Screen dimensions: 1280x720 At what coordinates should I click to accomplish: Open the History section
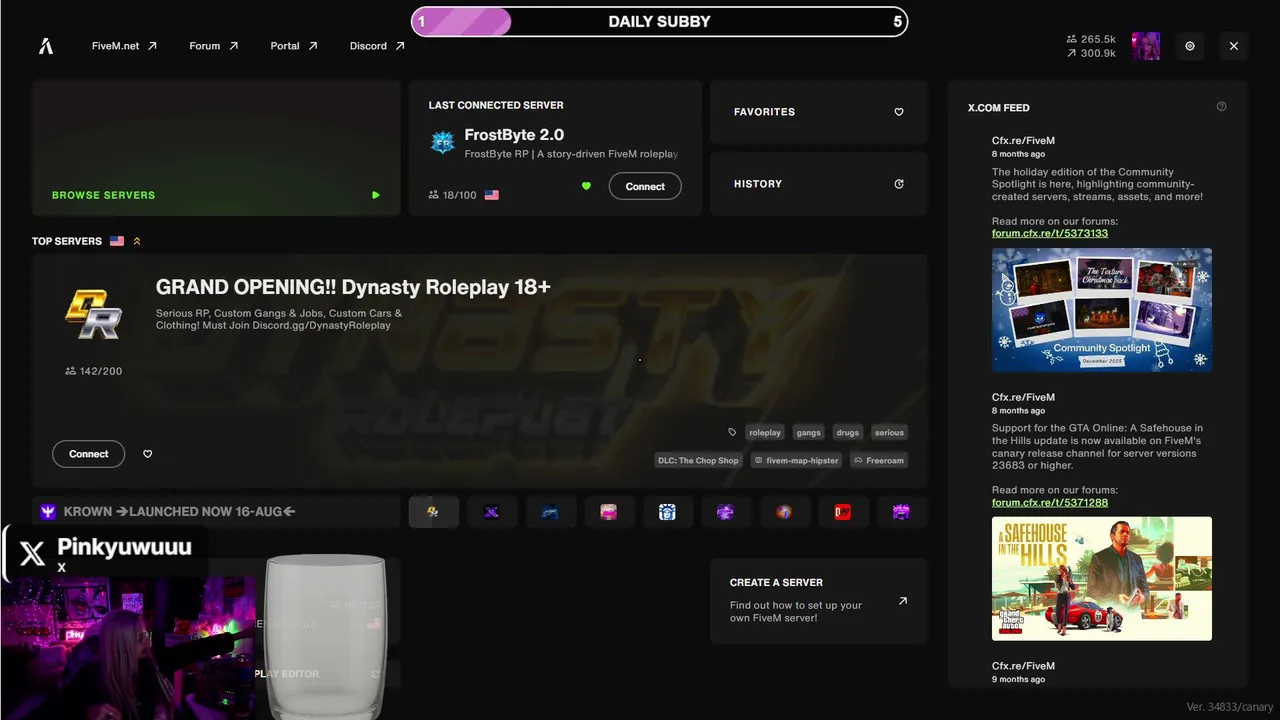[x=819, y=184]
